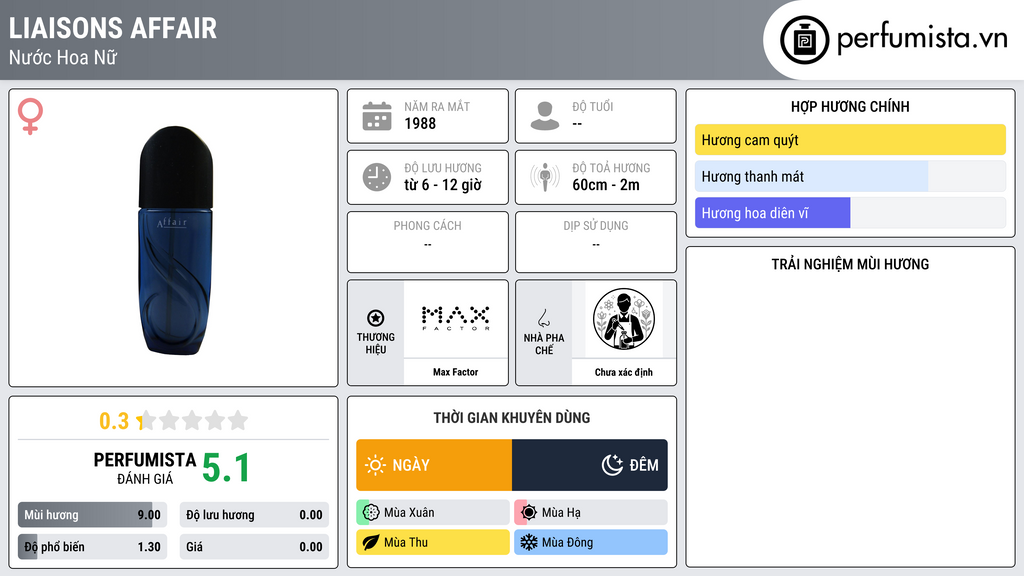This screenshot has width=1024, height=576.
Task: Click the Mùa Hạ season label
Action: [x=561, y=513]
